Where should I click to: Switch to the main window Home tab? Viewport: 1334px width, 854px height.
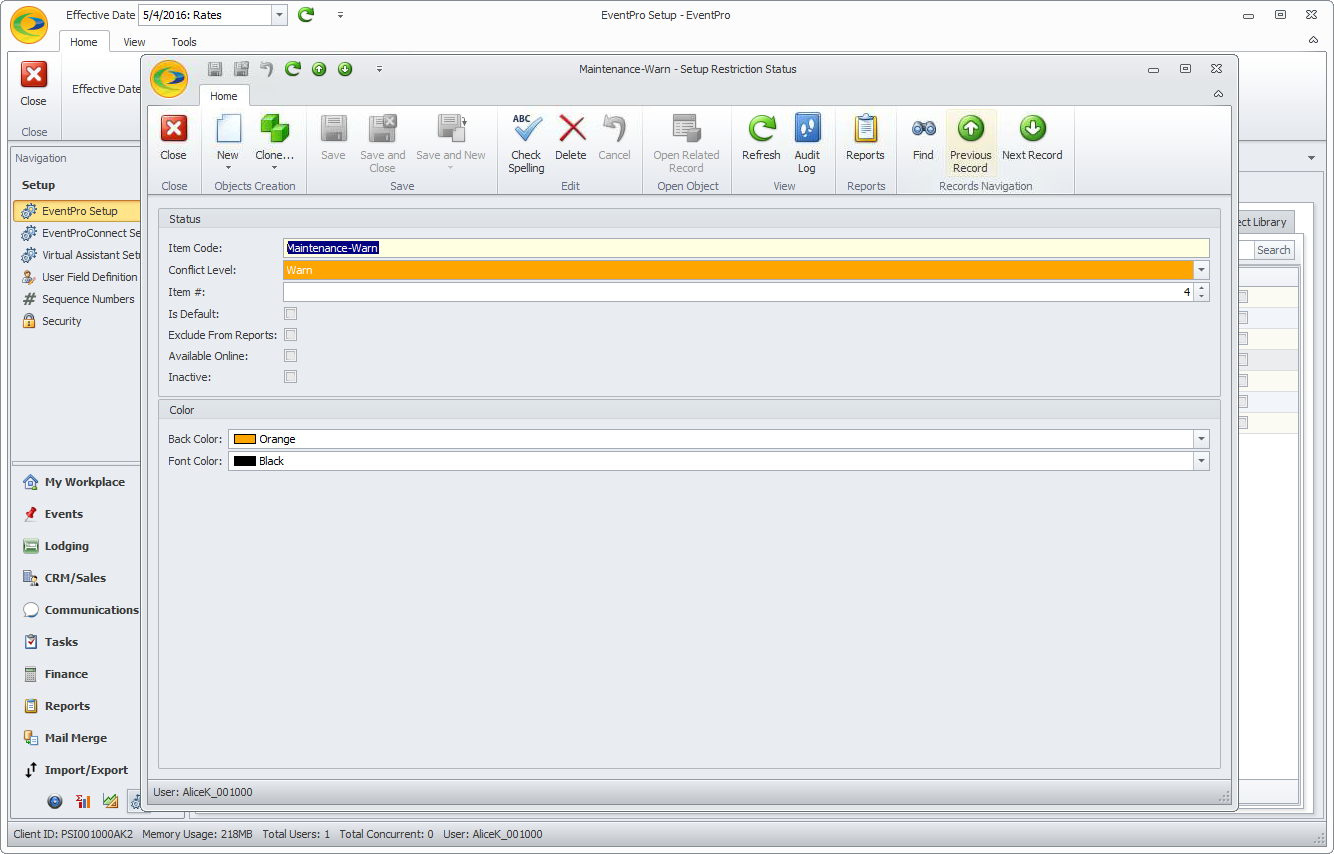click(84, 42)
